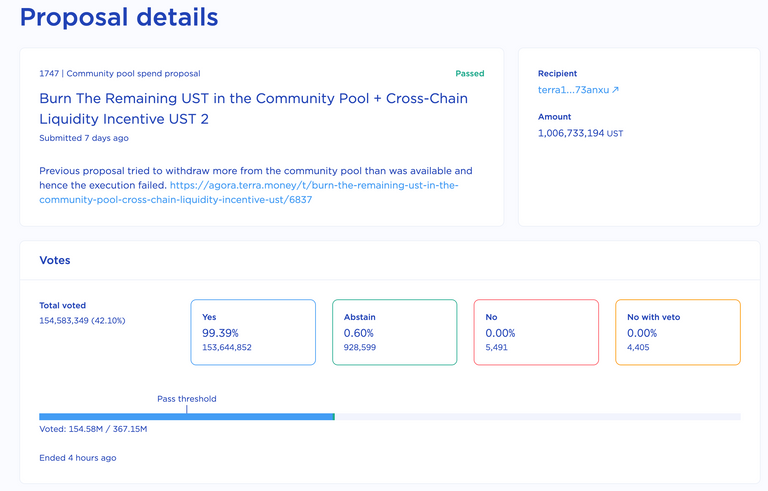Click the Voted: 154.58M / 367.15M text

click(x=93, y=429)
